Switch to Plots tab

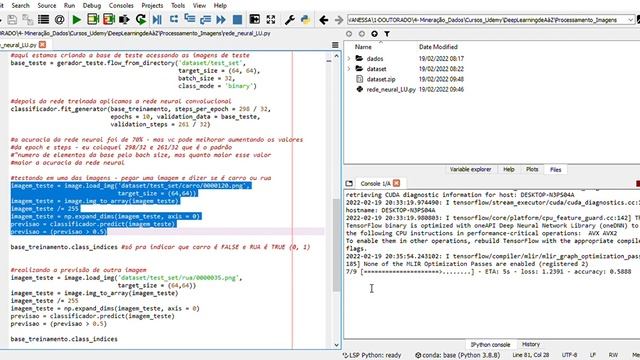tap(532, 169)
